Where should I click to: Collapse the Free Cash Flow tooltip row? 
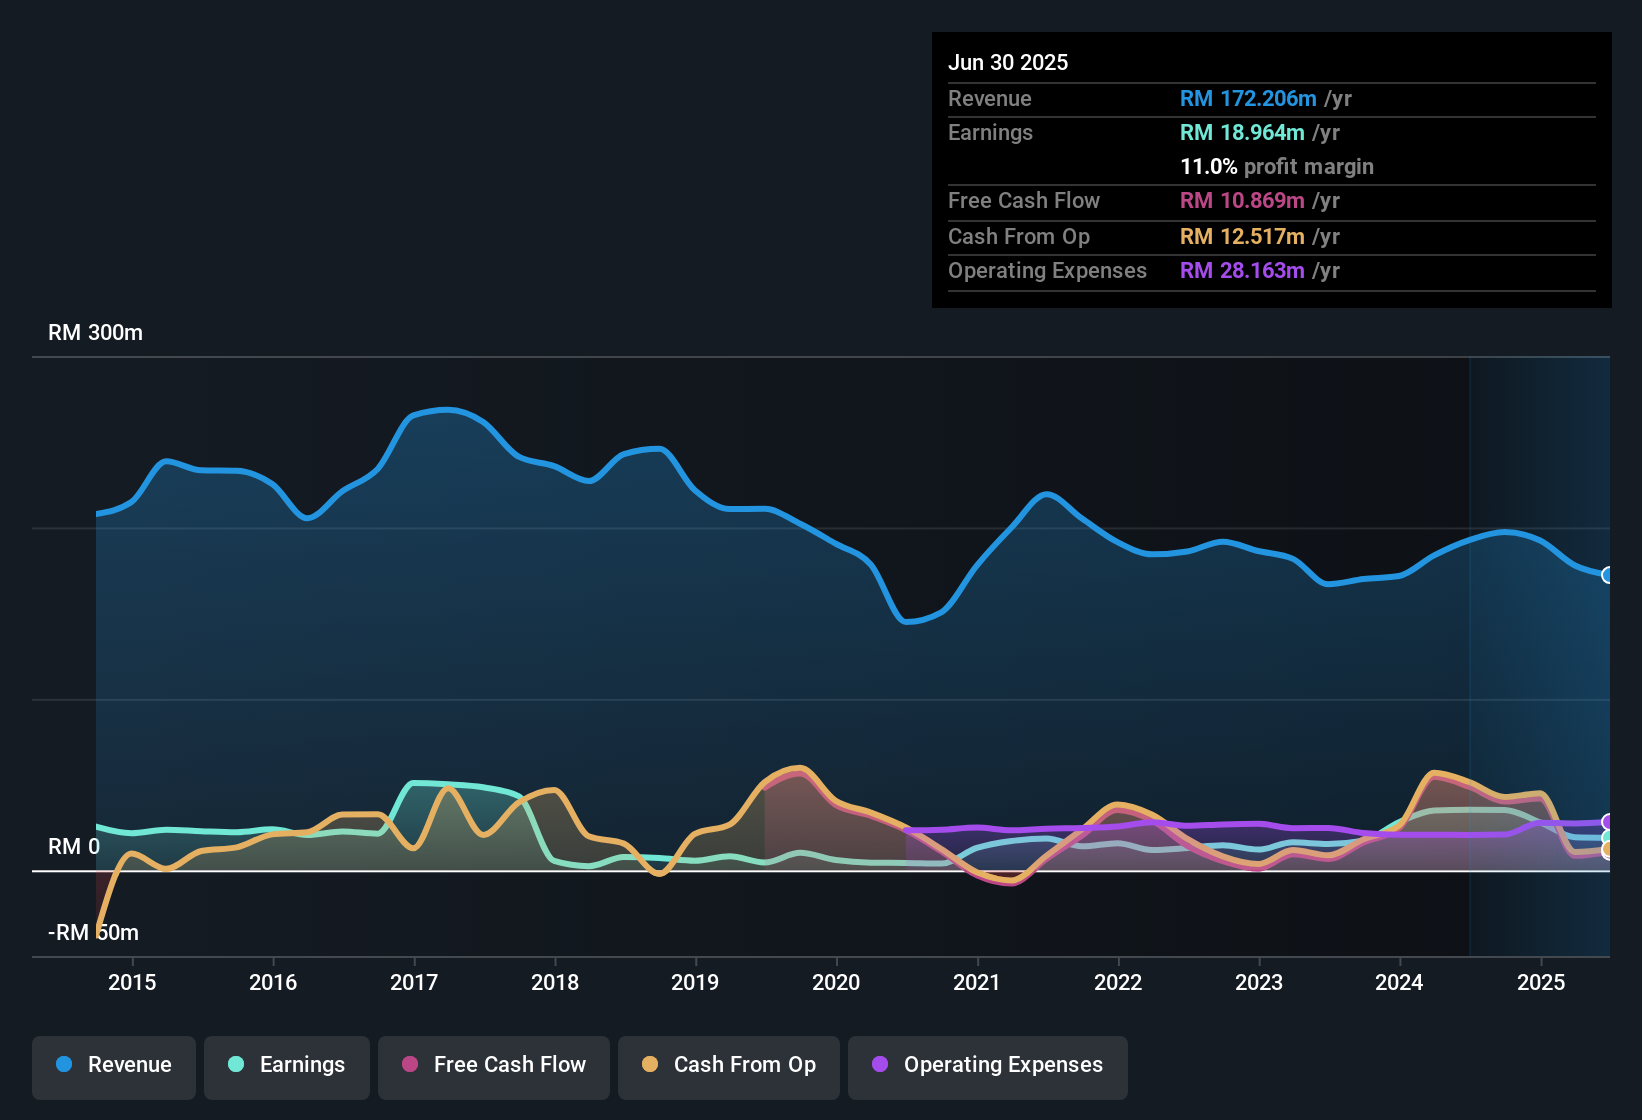(x=1024, y=201)
